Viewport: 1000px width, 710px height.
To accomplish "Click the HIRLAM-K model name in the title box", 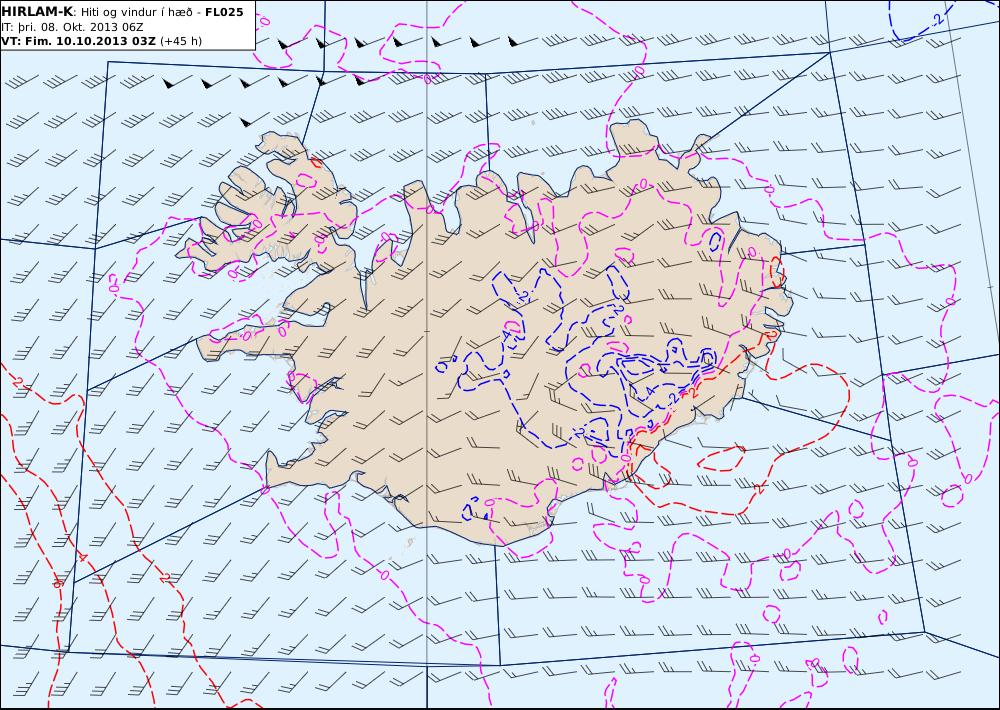I will 37,12.
